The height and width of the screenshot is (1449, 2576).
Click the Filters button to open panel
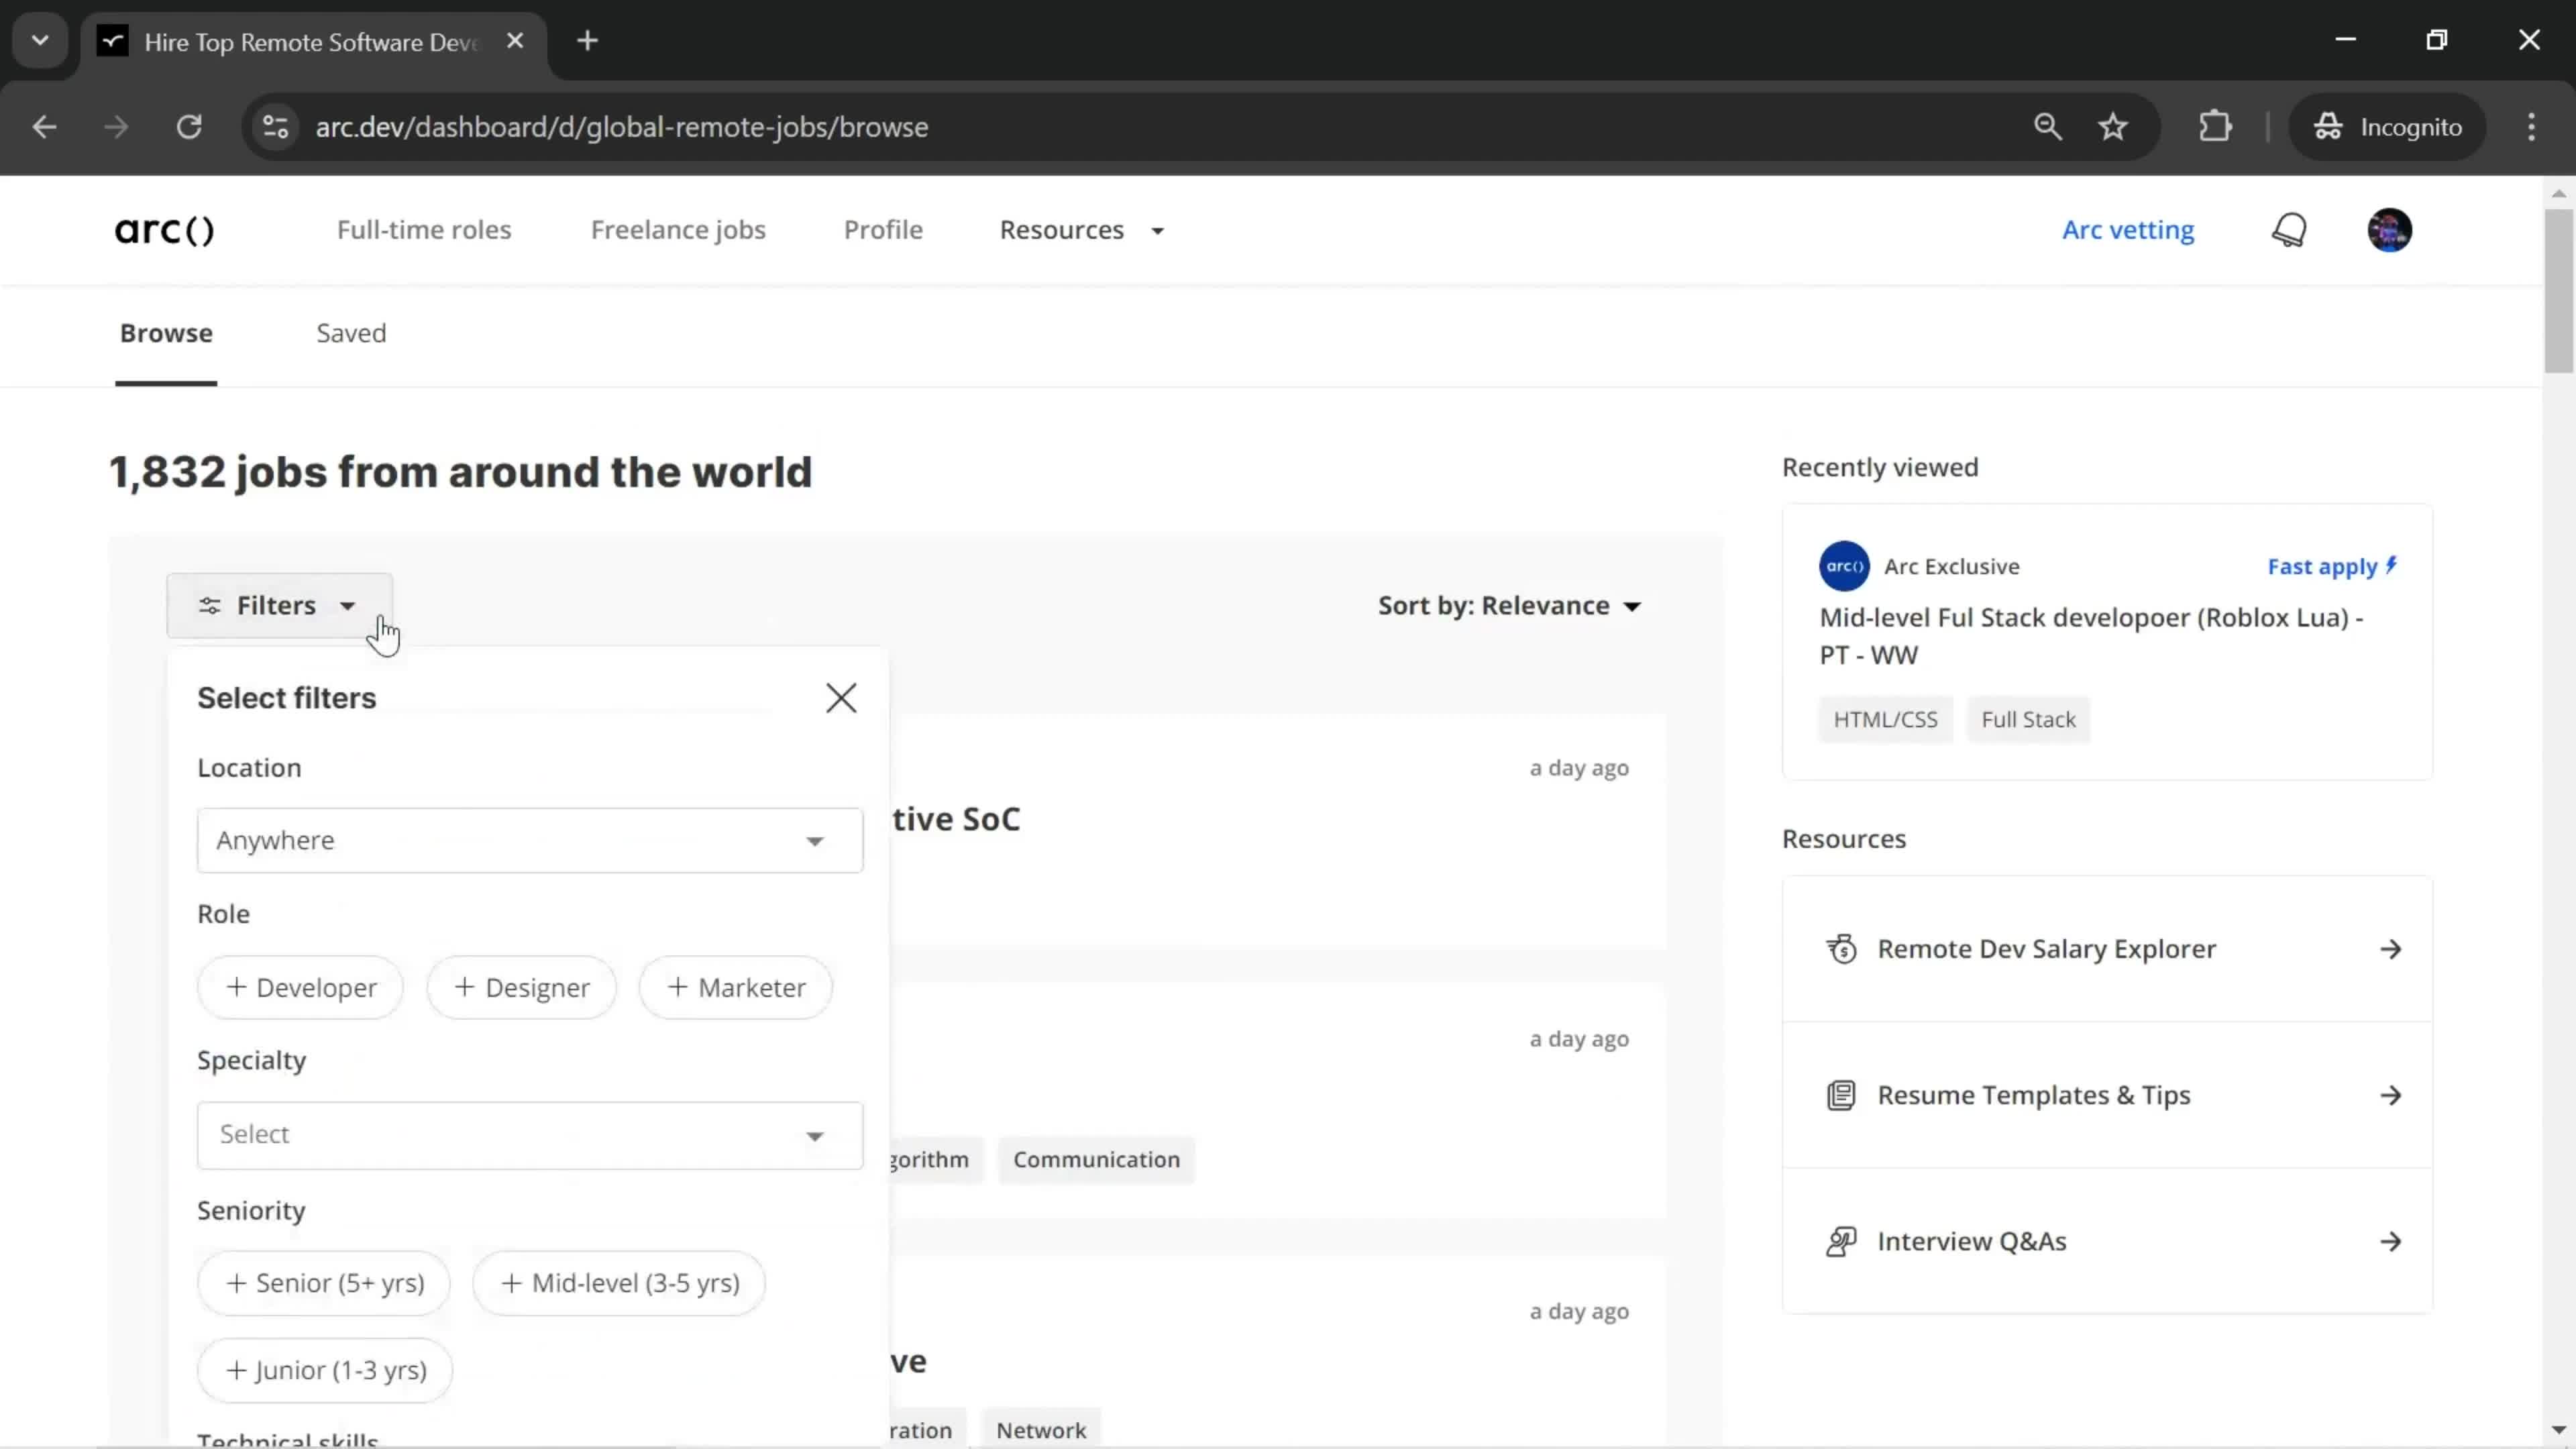tap(276, 603)
